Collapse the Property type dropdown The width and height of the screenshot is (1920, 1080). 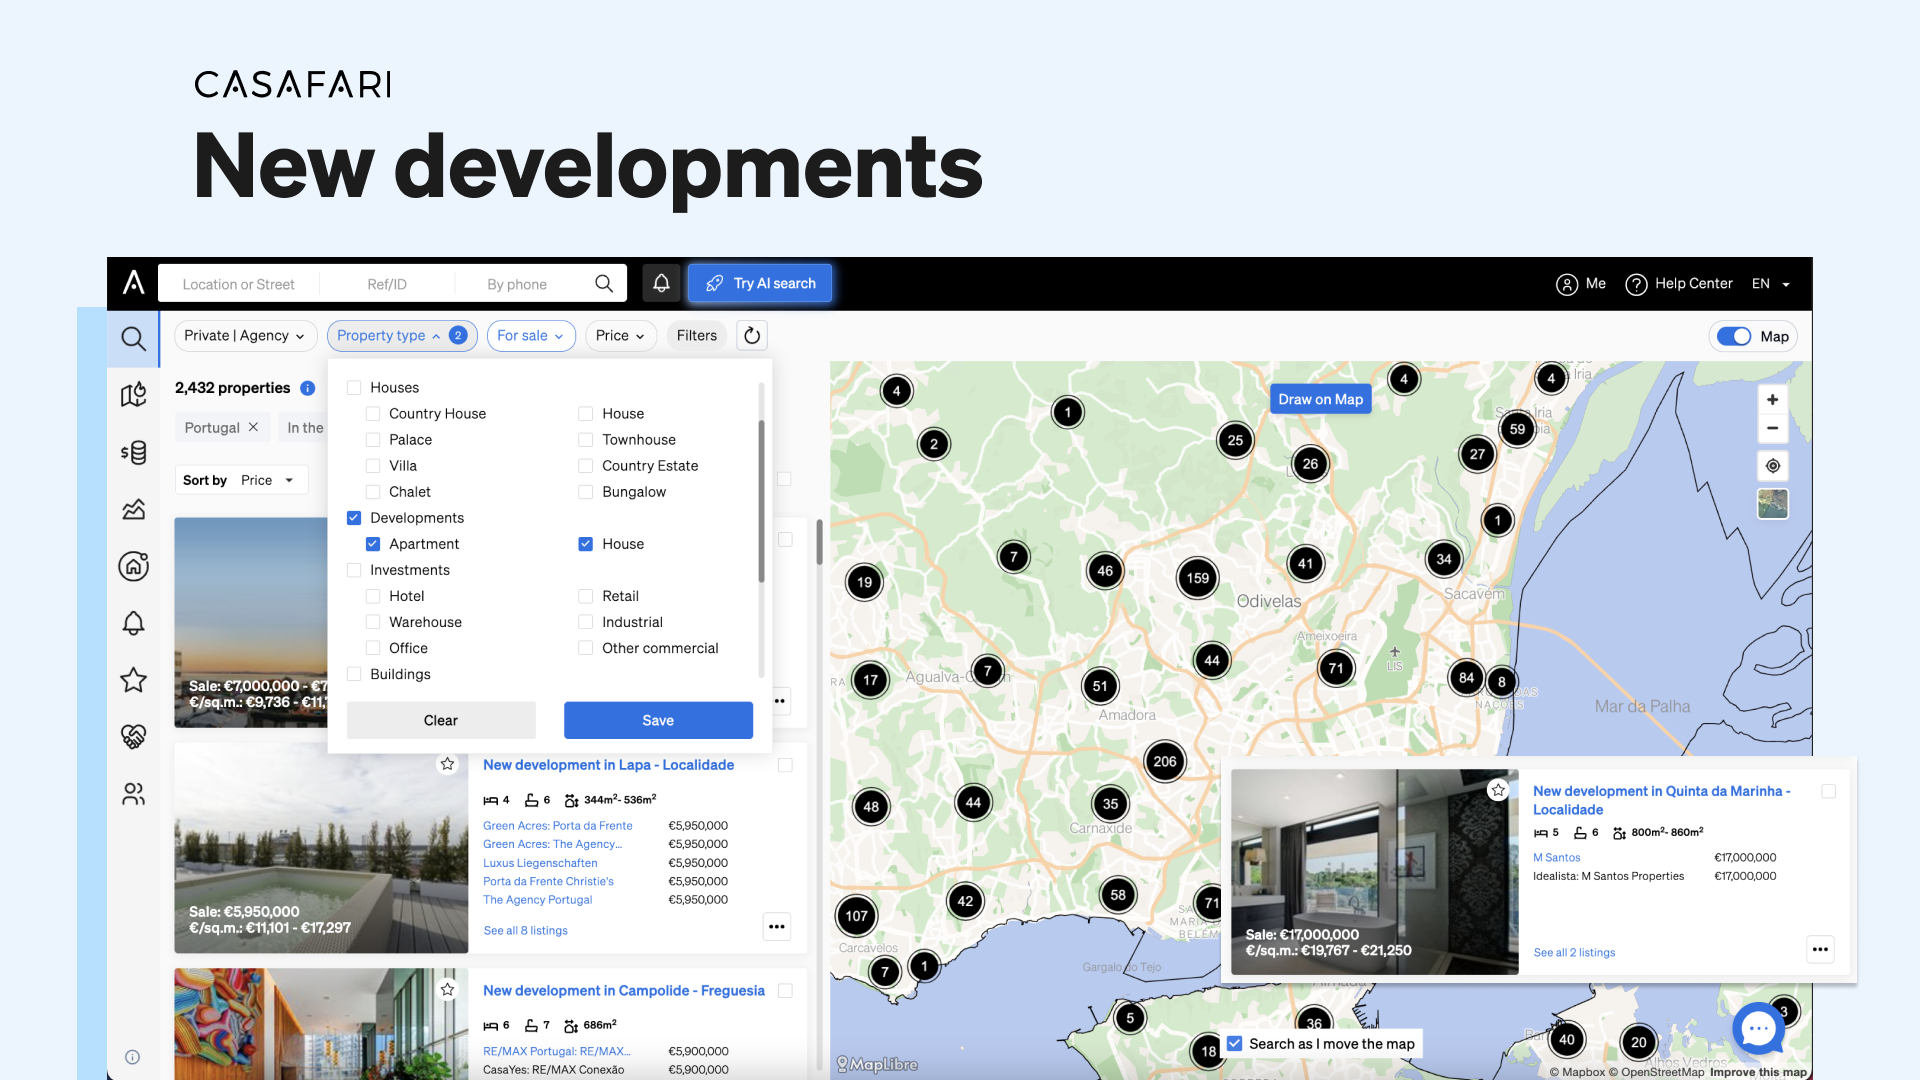pos(402,336)
